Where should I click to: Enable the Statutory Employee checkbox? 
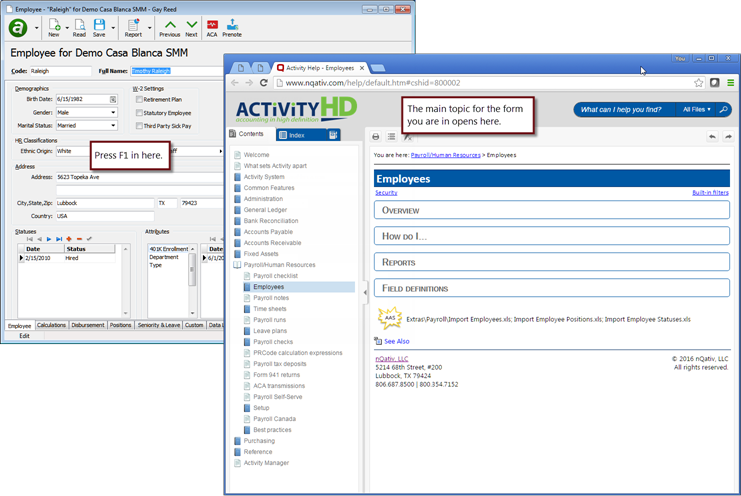click(x=139, y=113)
